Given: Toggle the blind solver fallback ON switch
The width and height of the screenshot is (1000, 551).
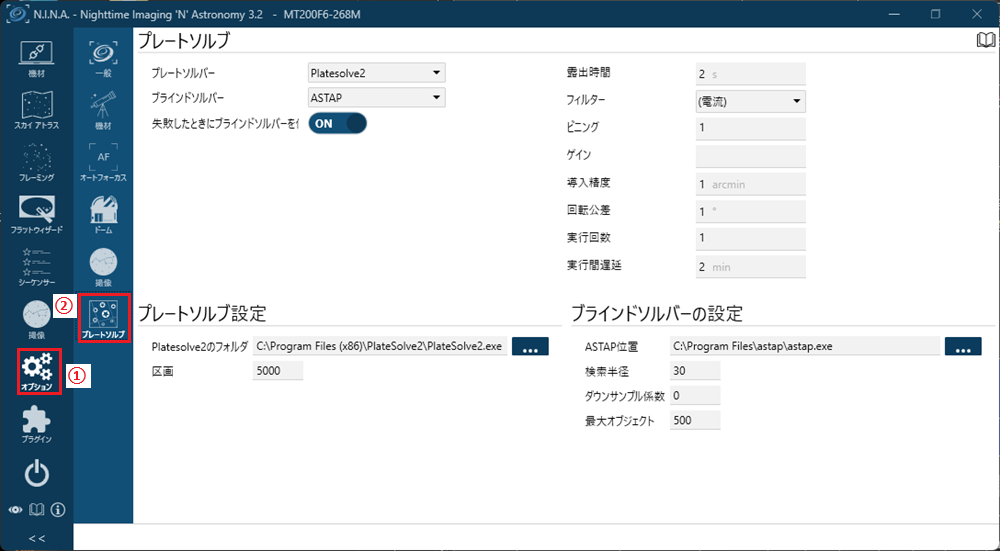Looking at the screenshot, I should [337, 123].
